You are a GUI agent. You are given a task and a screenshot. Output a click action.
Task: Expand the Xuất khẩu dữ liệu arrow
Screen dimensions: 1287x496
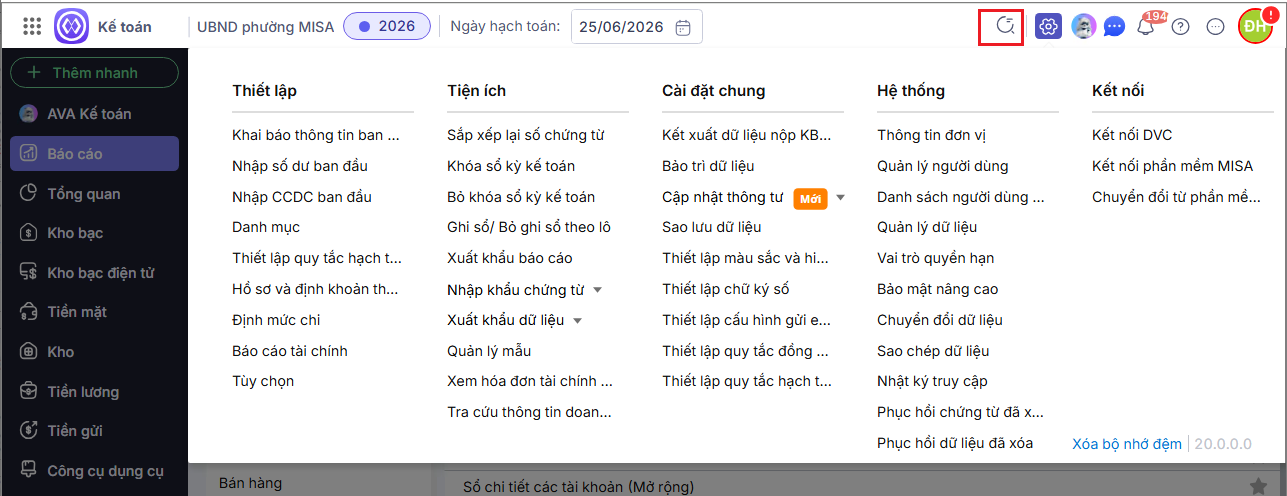(x=578, y=321)
